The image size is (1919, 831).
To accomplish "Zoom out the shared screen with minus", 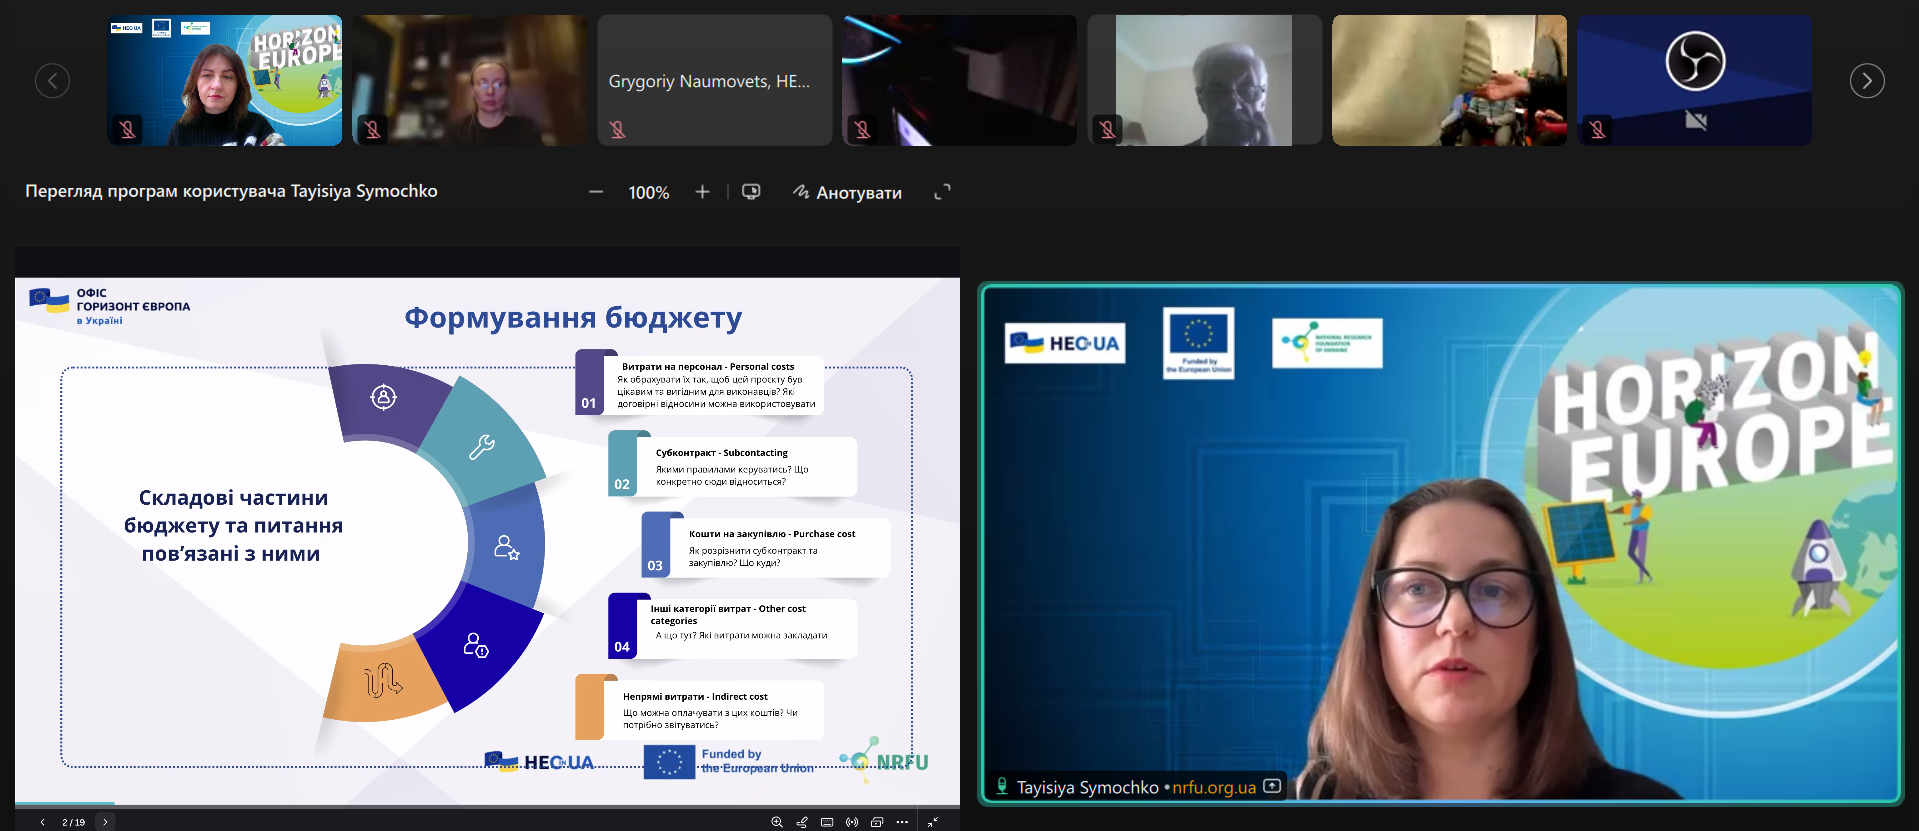I will (x=596, y=192).
